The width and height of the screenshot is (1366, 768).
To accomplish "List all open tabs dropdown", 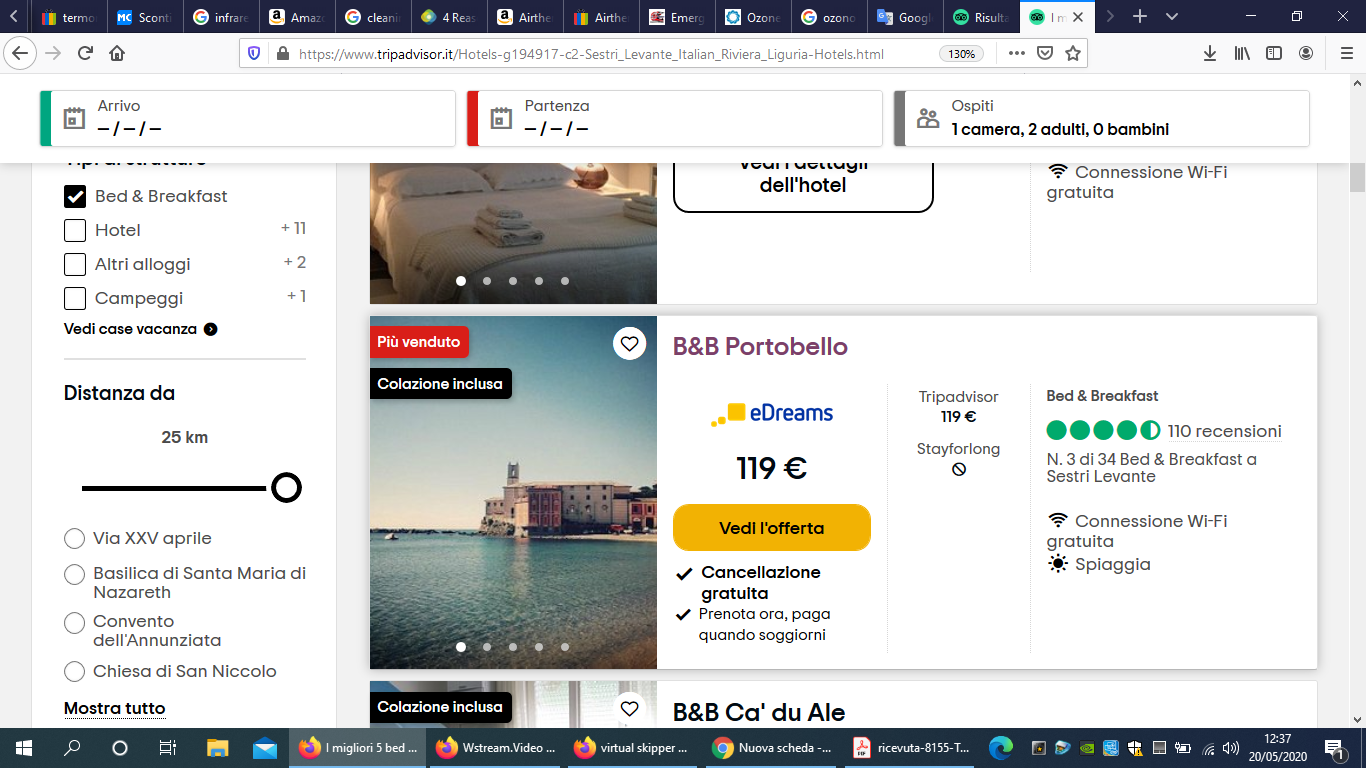I will (1172, 17).
